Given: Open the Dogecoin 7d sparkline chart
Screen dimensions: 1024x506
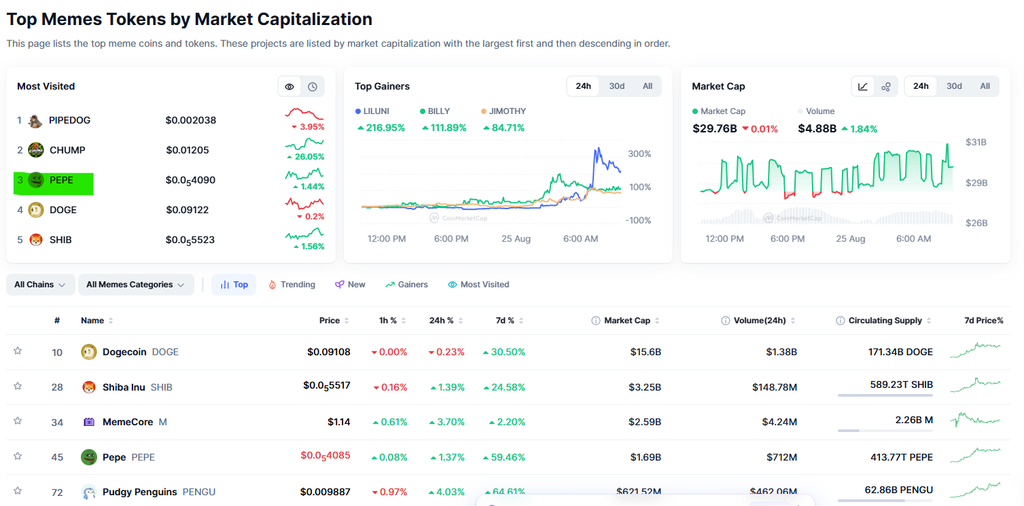Looking at the screenshot, I should tap(975, 351).
